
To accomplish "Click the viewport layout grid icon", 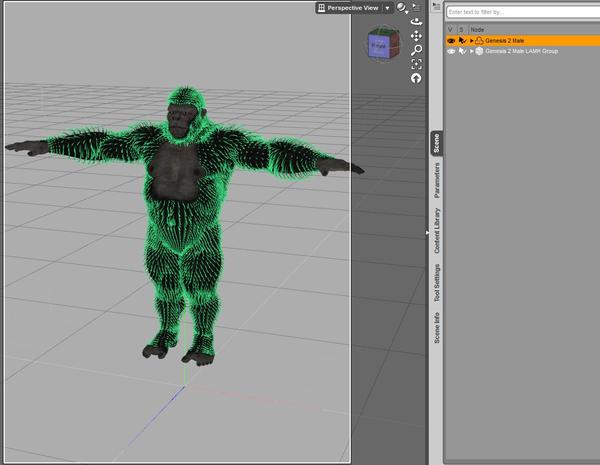I will click(321, 8).
